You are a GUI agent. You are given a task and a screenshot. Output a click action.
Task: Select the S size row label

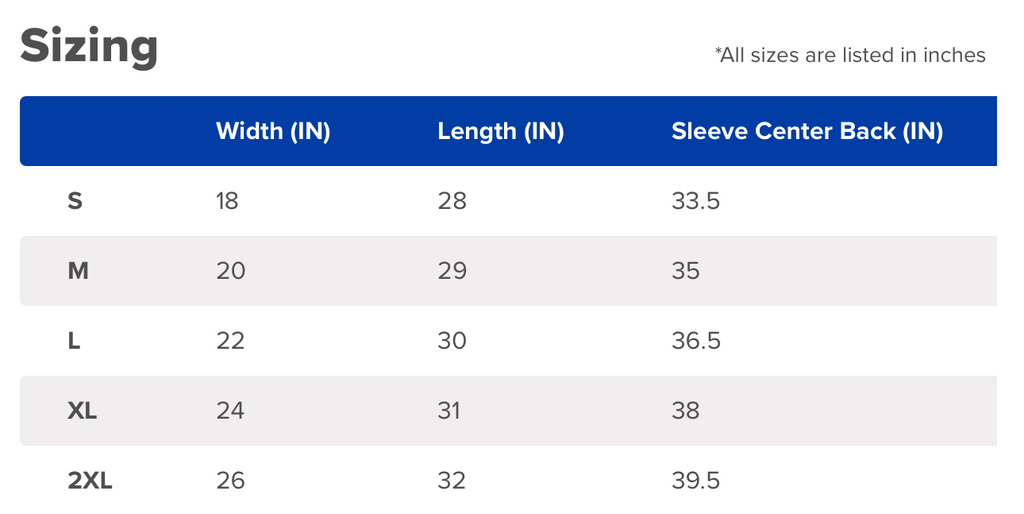click(x=75, y=201)
